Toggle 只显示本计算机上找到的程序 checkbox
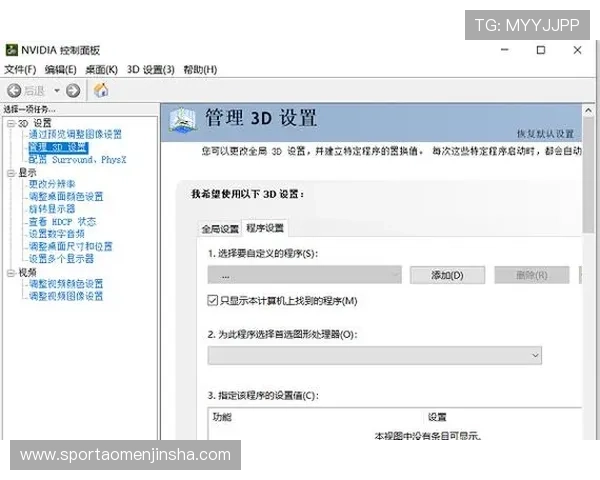 pos(212,300)
